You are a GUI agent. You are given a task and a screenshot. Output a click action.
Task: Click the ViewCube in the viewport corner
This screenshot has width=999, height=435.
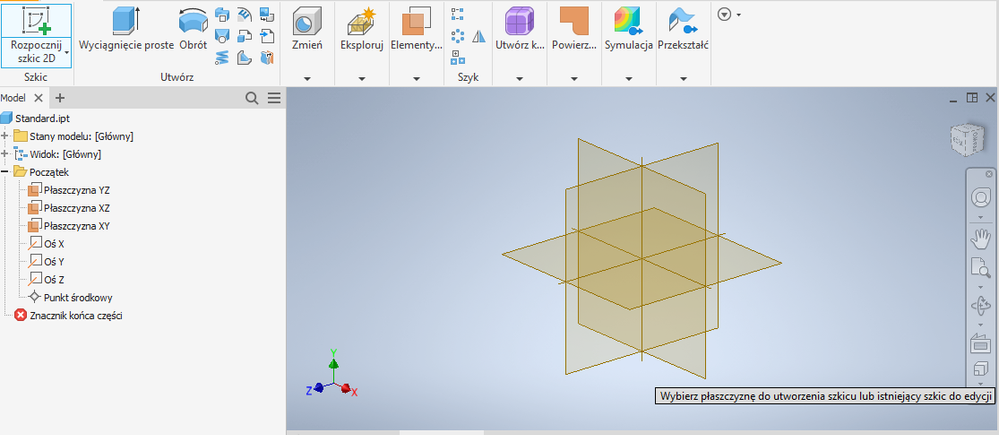967,140
